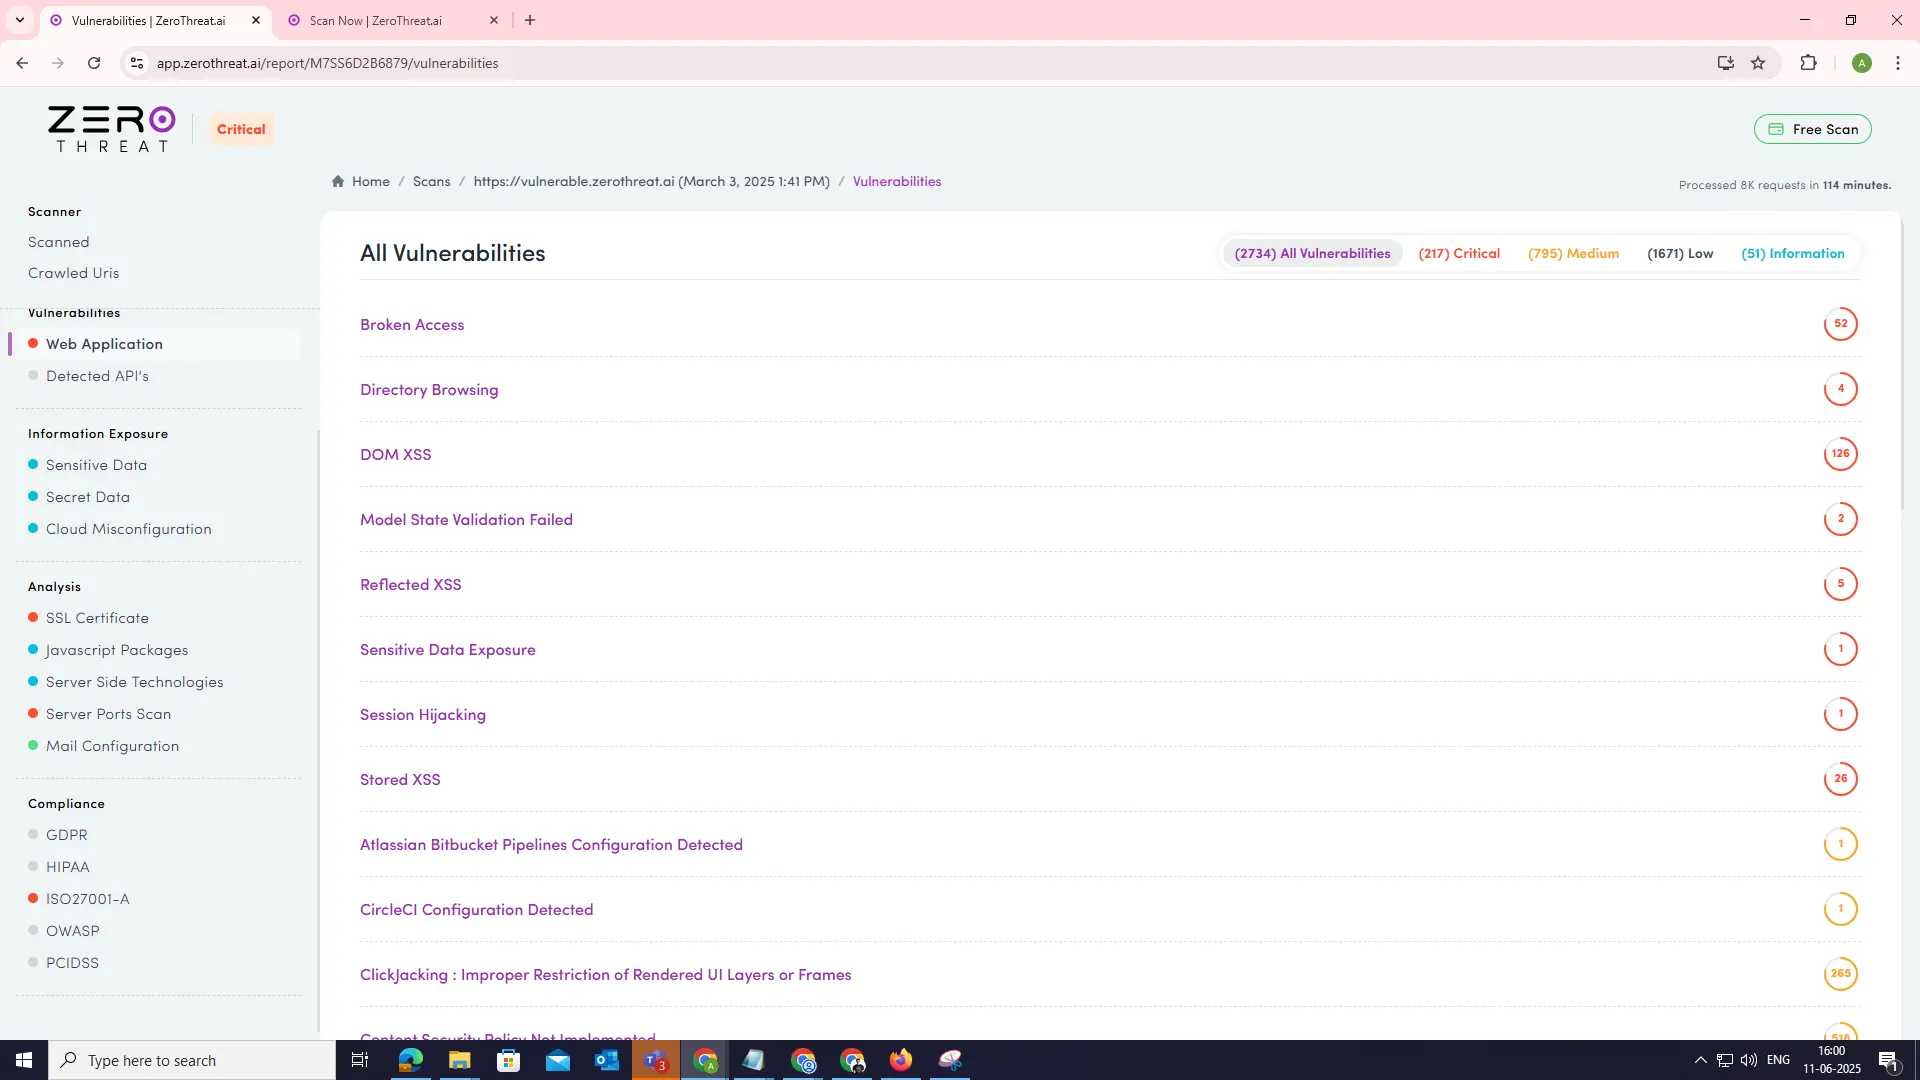
Task: Open the notification center icon
Action: click(1888, 1060)
